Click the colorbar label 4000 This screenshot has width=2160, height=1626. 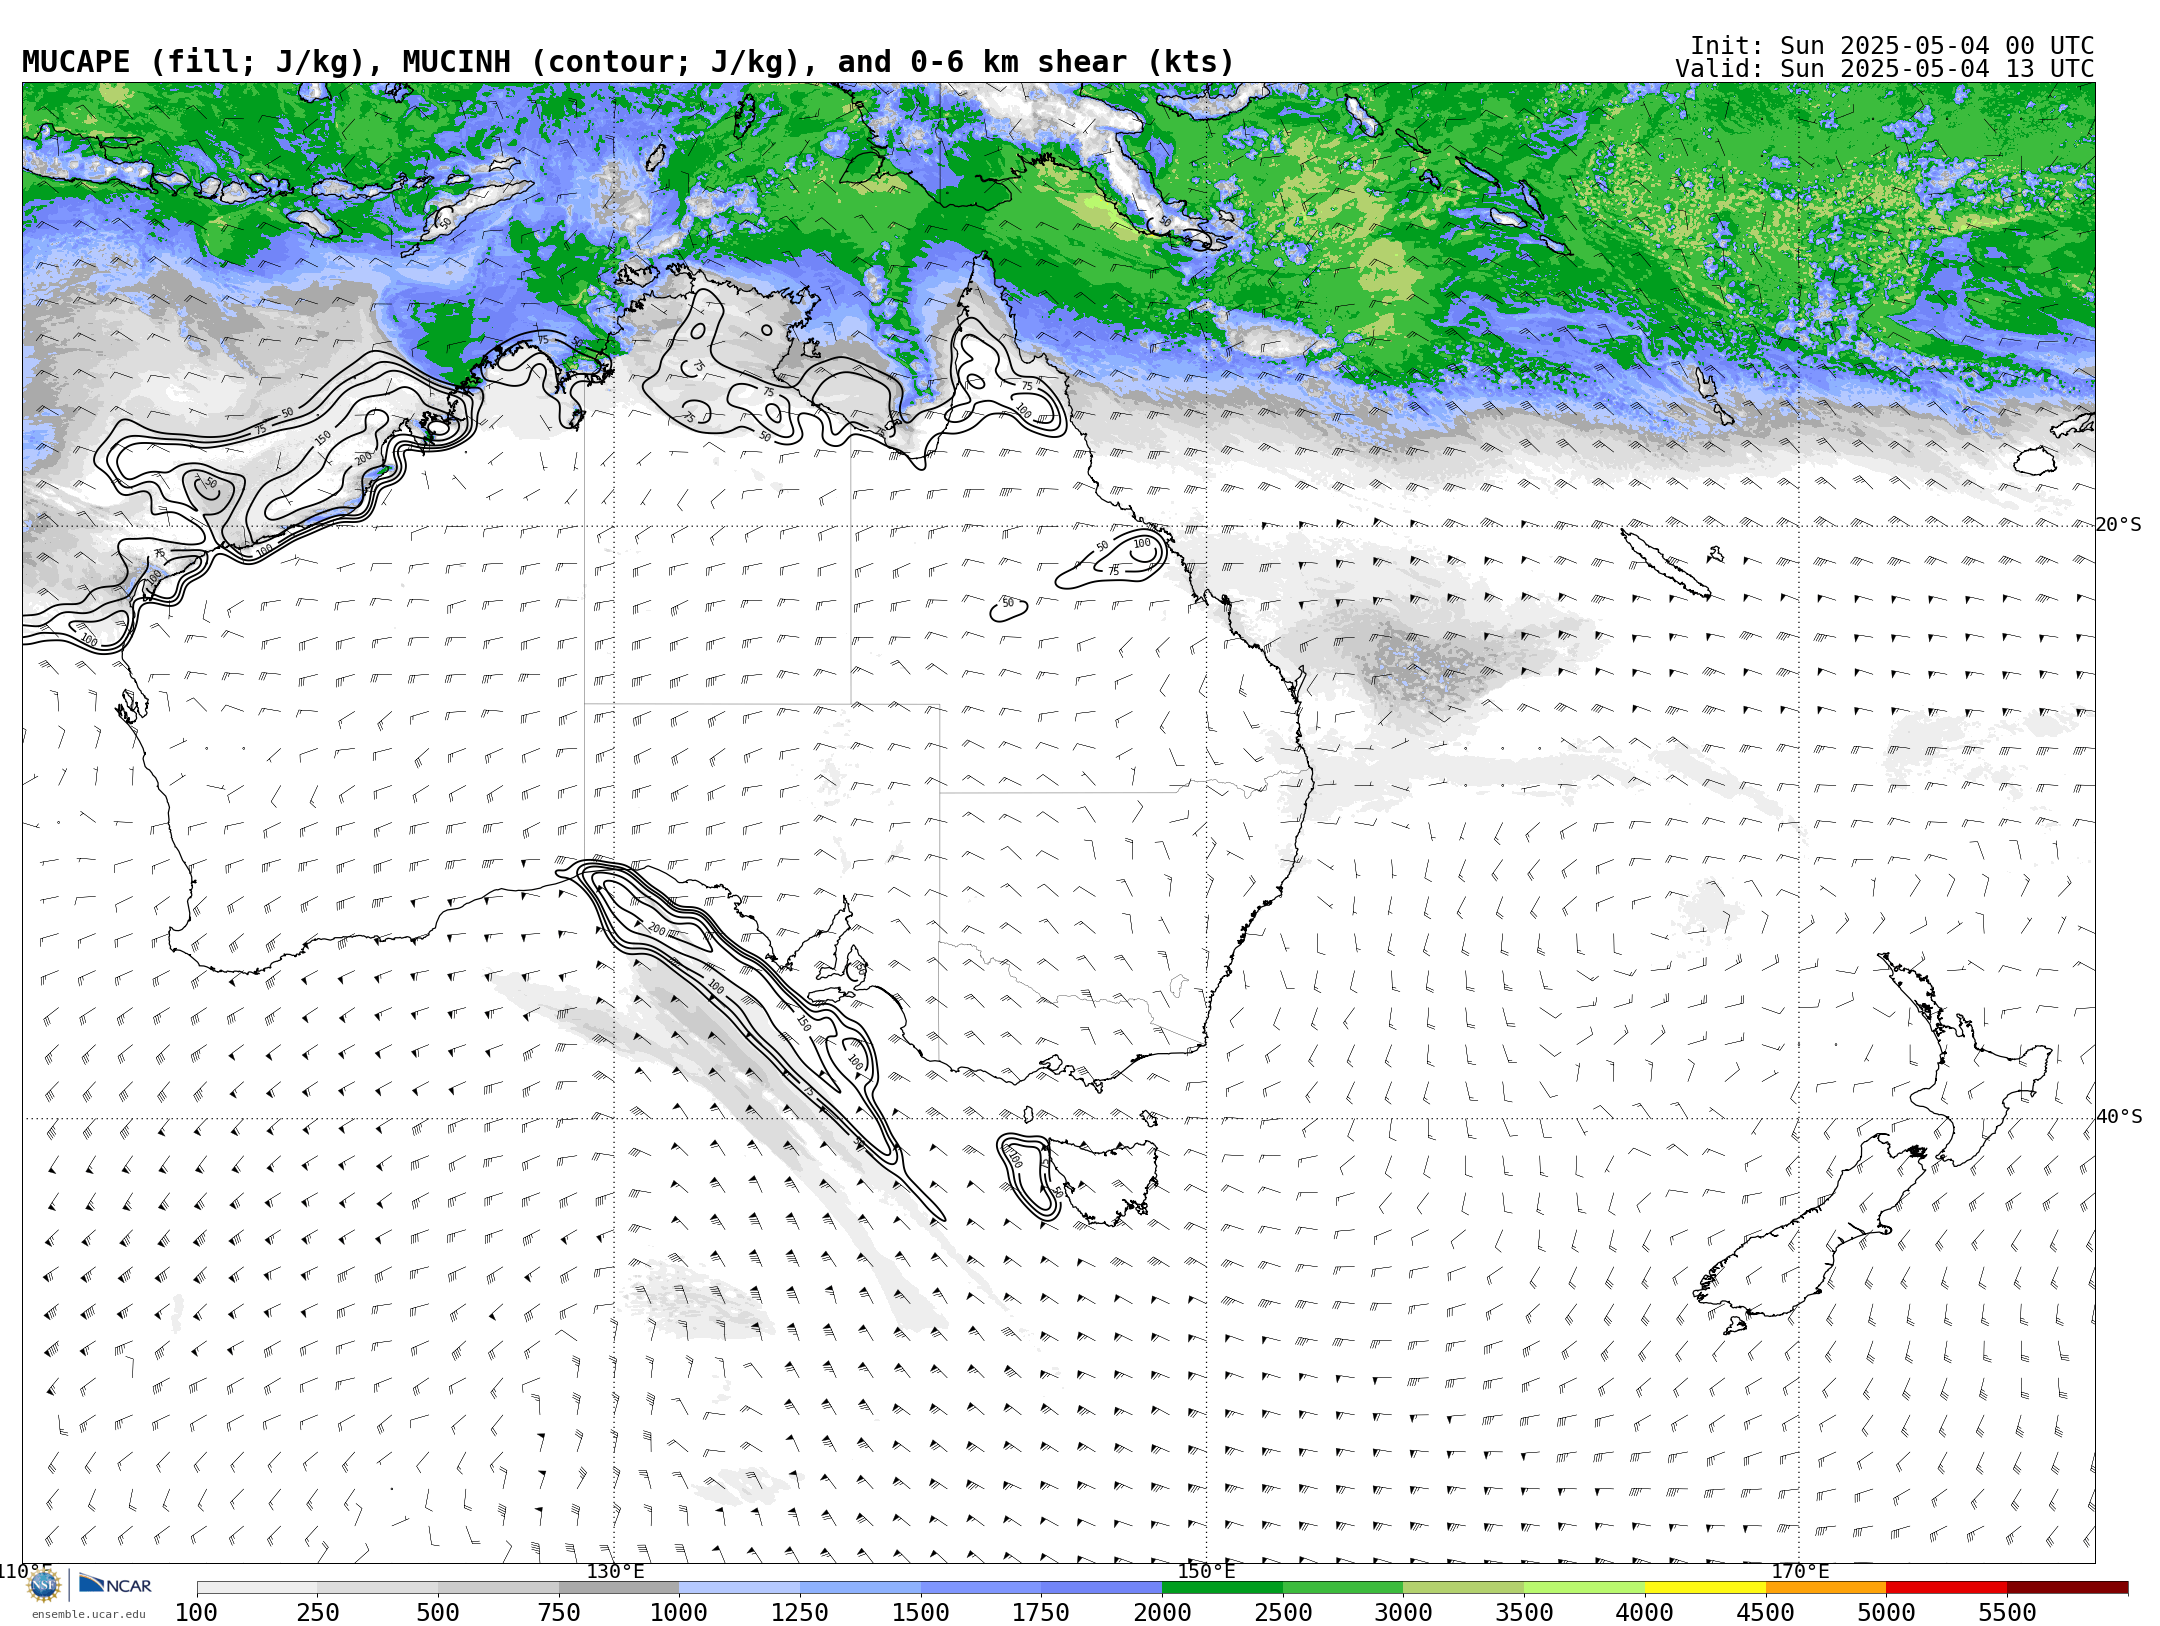(x=1645, y=1613)
